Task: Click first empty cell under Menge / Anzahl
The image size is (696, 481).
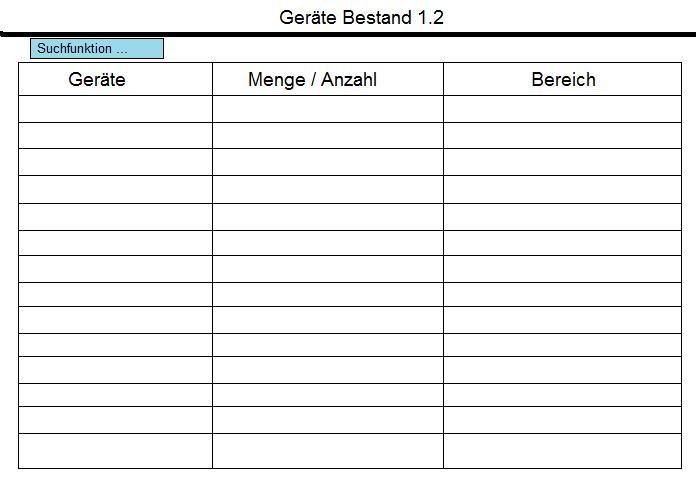Action: pyautogui.click(x=328, y=109)
